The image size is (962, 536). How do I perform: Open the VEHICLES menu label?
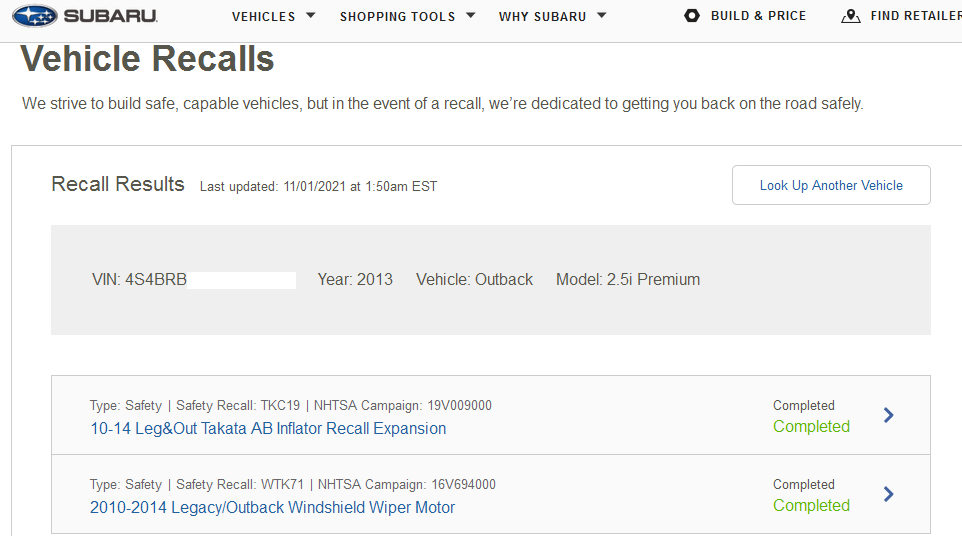[x=263, y=17]
